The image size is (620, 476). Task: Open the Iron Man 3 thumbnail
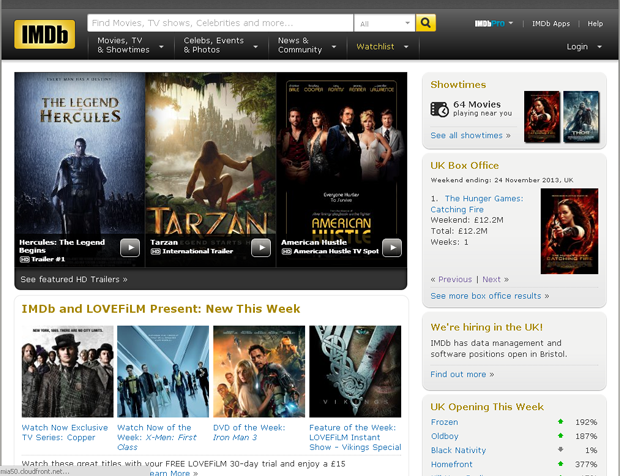259,371
